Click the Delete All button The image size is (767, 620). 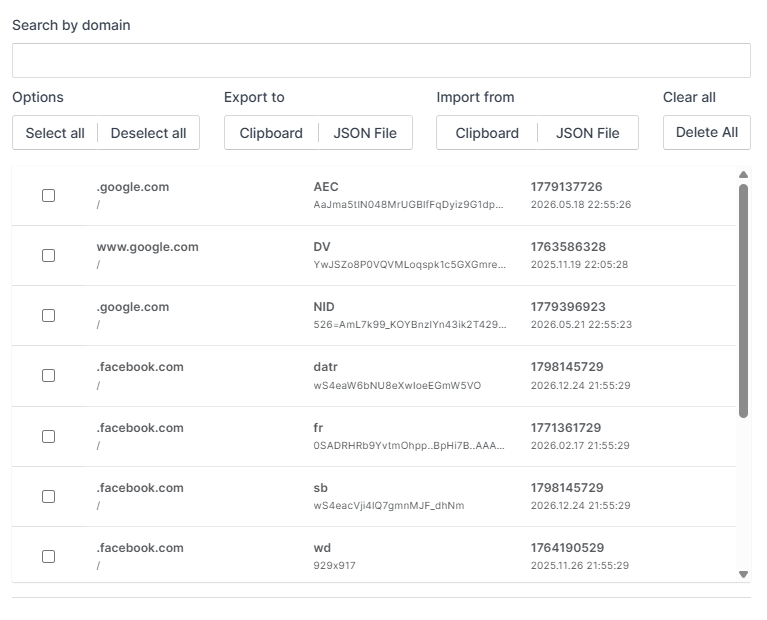pyautogui.click(x=706, y=132)
